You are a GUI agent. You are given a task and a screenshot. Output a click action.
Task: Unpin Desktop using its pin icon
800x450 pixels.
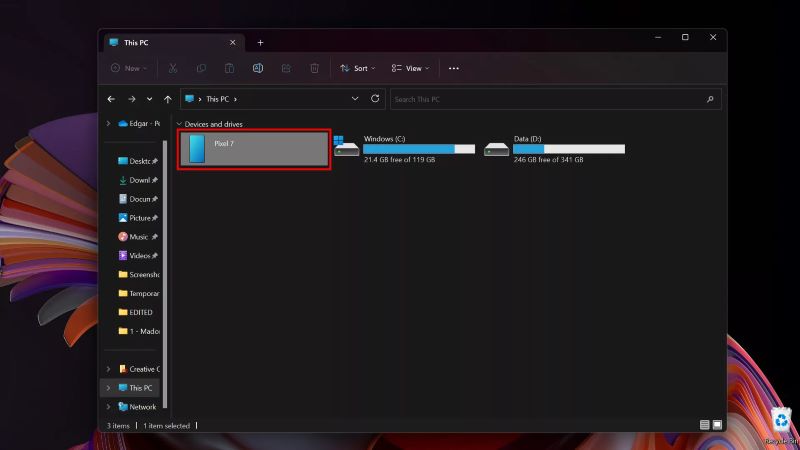(x=155, y=161)
